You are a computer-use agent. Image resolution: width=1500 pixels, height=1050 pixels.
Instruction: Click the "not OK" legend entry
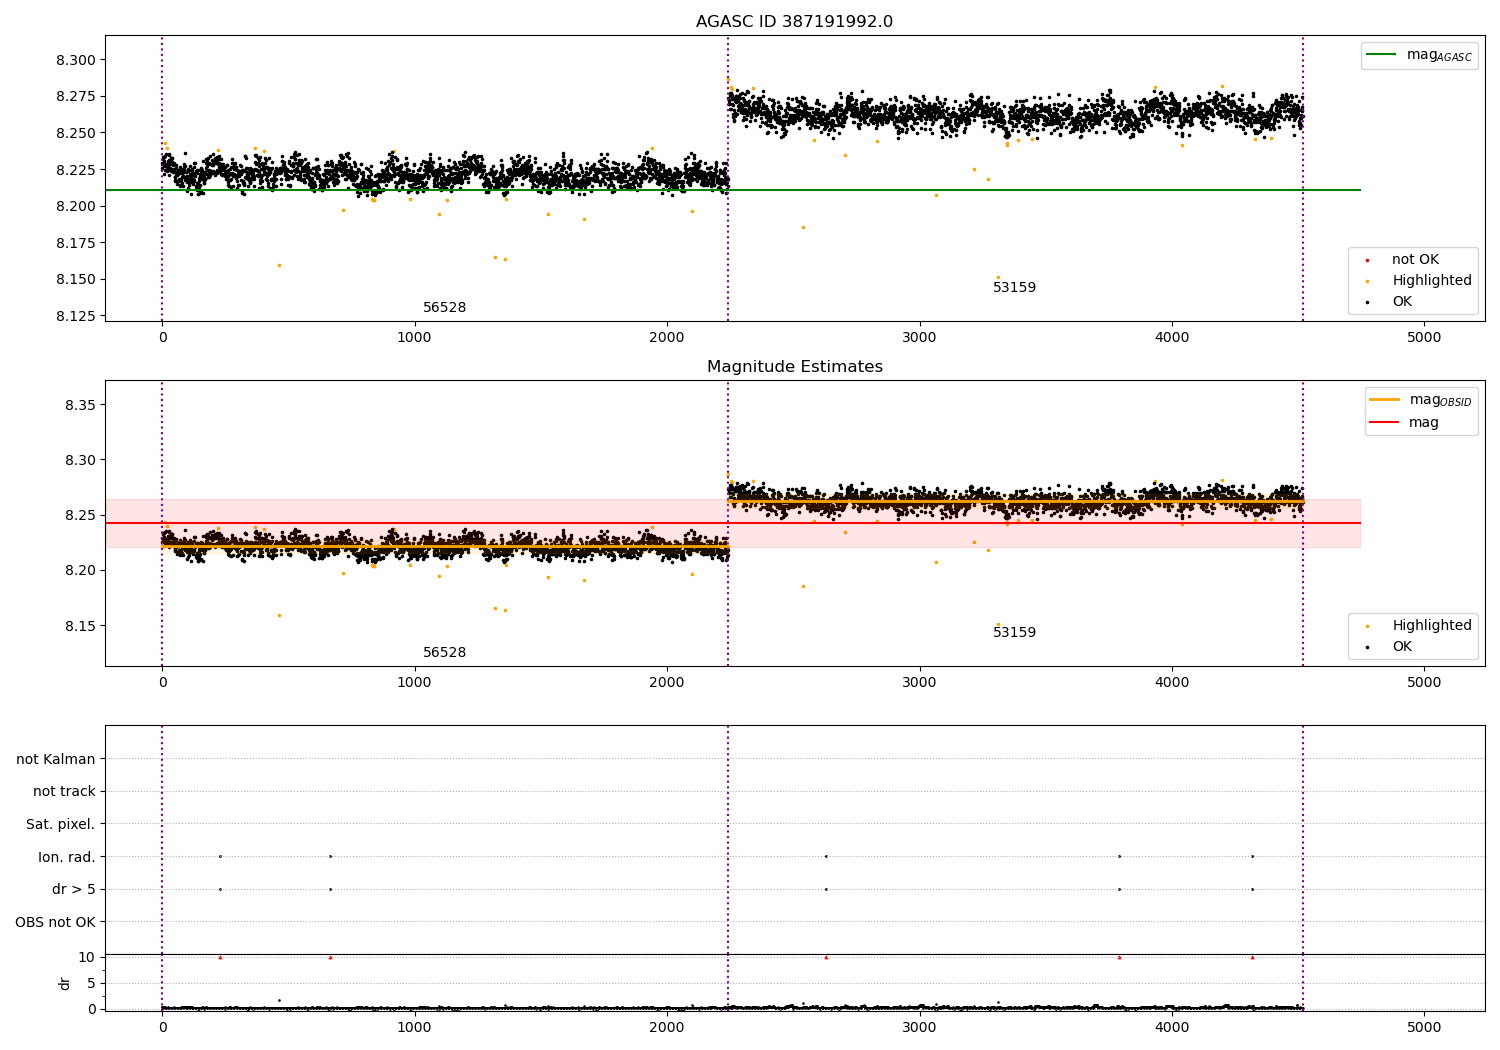tap(1415, 260)
